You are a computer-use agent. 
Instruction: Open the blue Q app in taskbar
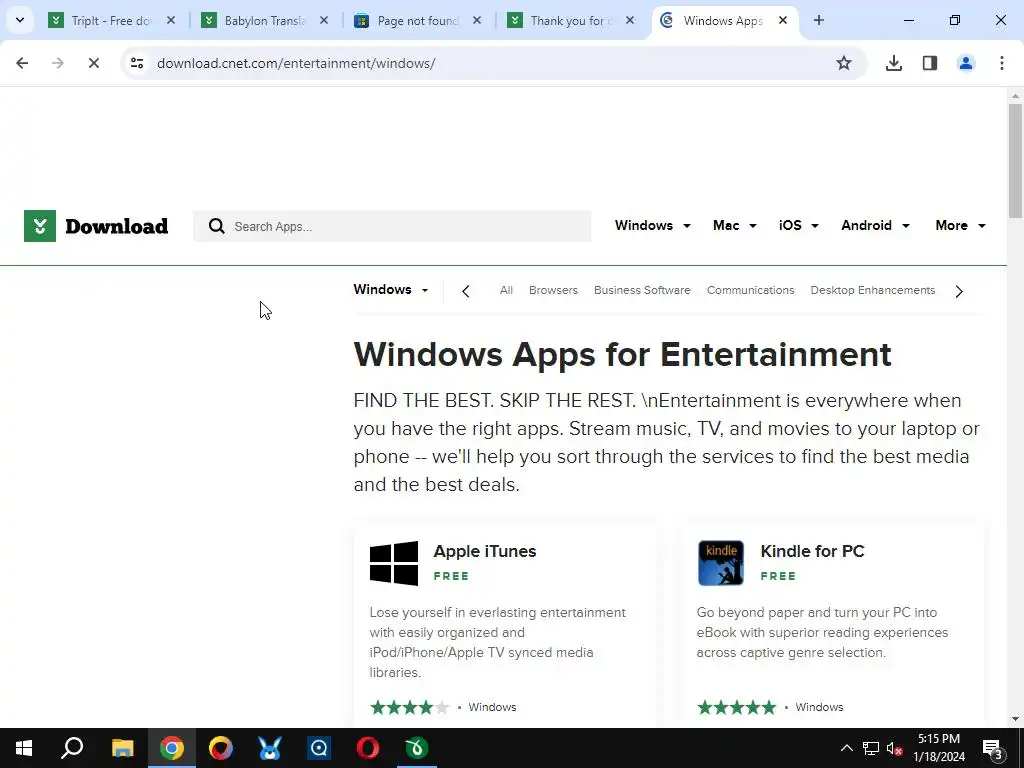click(x=319, y=748)
